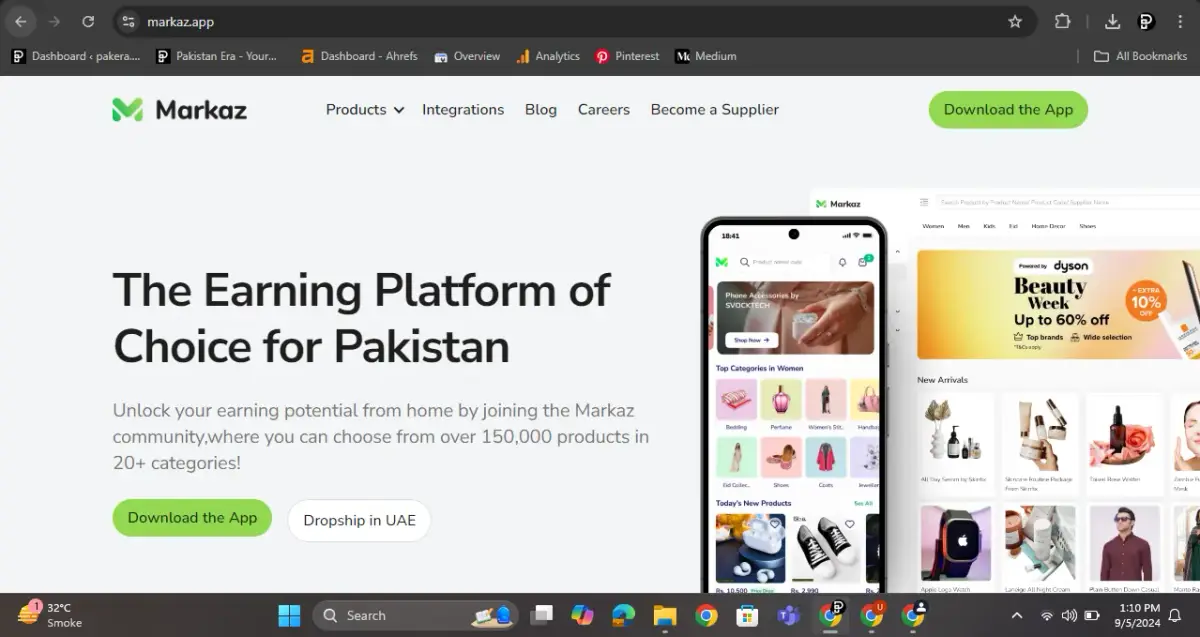Open the volume speaker tray icon
This screenshot has width=1200, height=637.
coord(1069,615)
